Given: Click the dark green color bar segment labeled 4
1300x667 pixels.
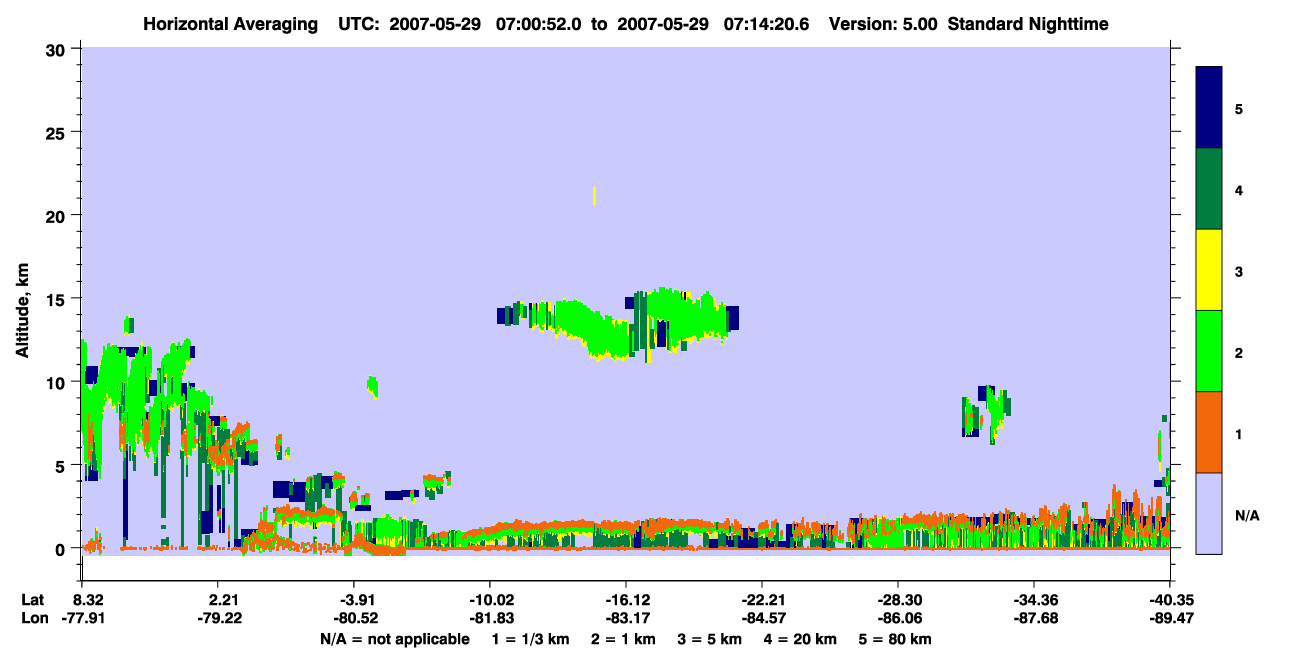Looking at the screenshot, I should [1209, 189].
